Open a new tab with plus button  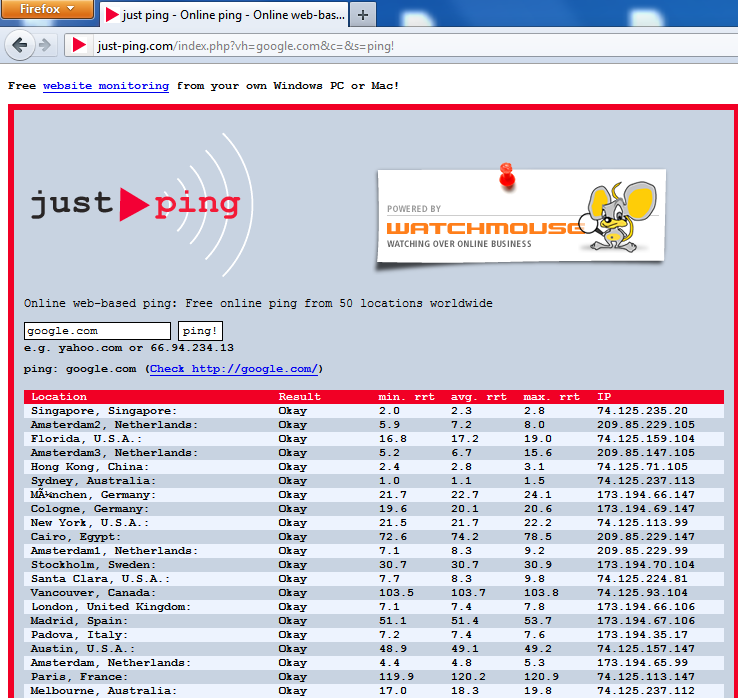362,15
